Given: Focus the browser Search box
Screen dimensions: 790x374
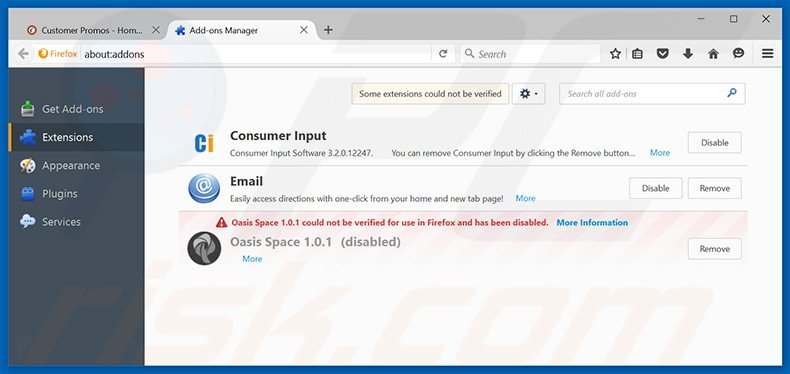Looking at the screenshot, I should (x=530, y=53).
